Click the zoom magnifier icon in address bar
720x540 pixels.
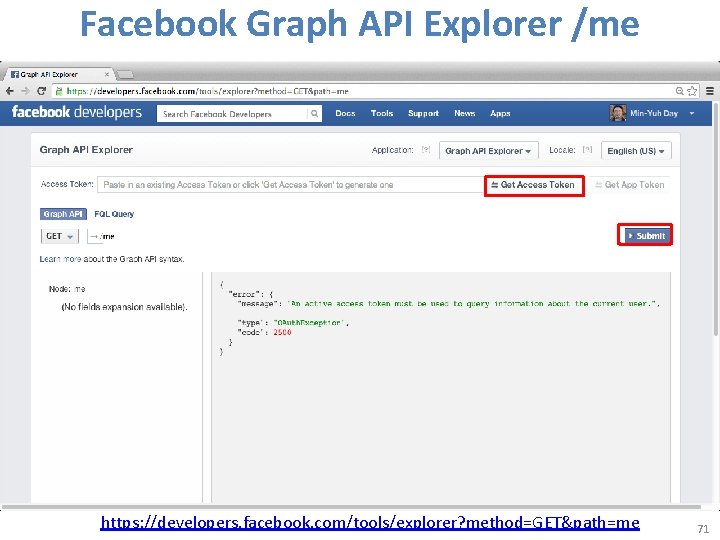pos(680,91)
